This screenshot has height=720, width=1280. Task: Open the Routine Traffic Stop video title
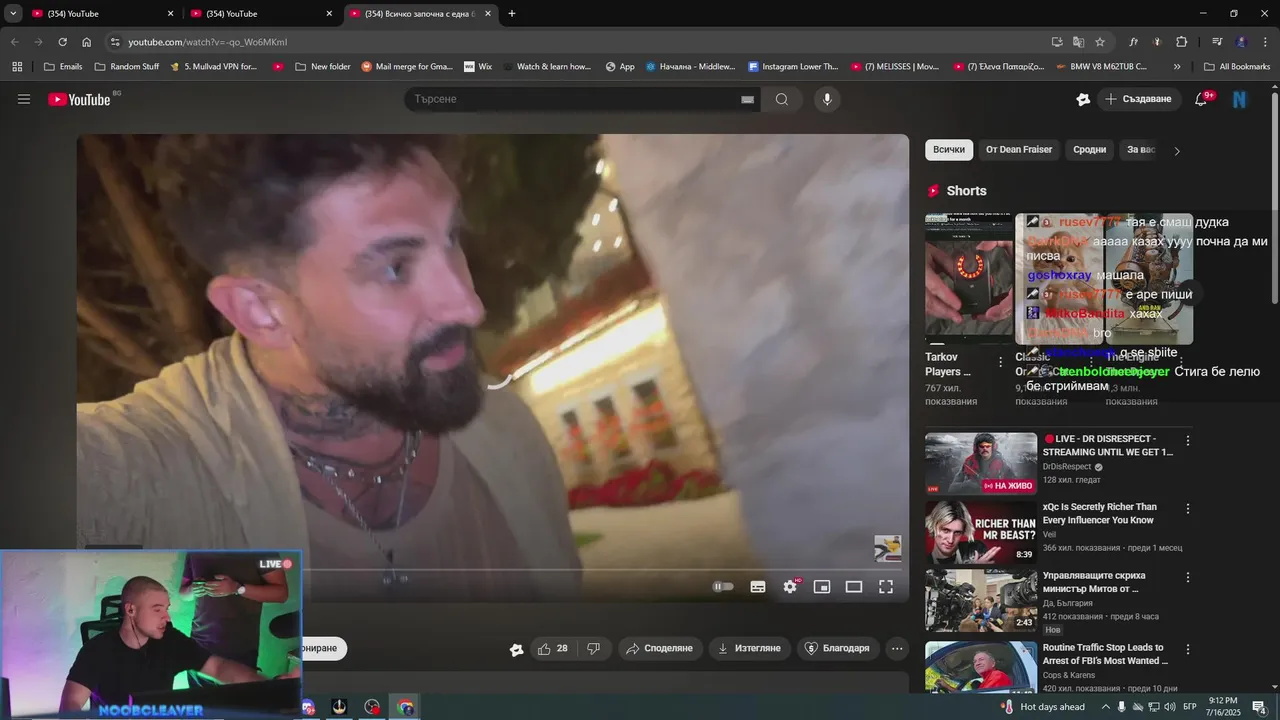click(1105, 654)
